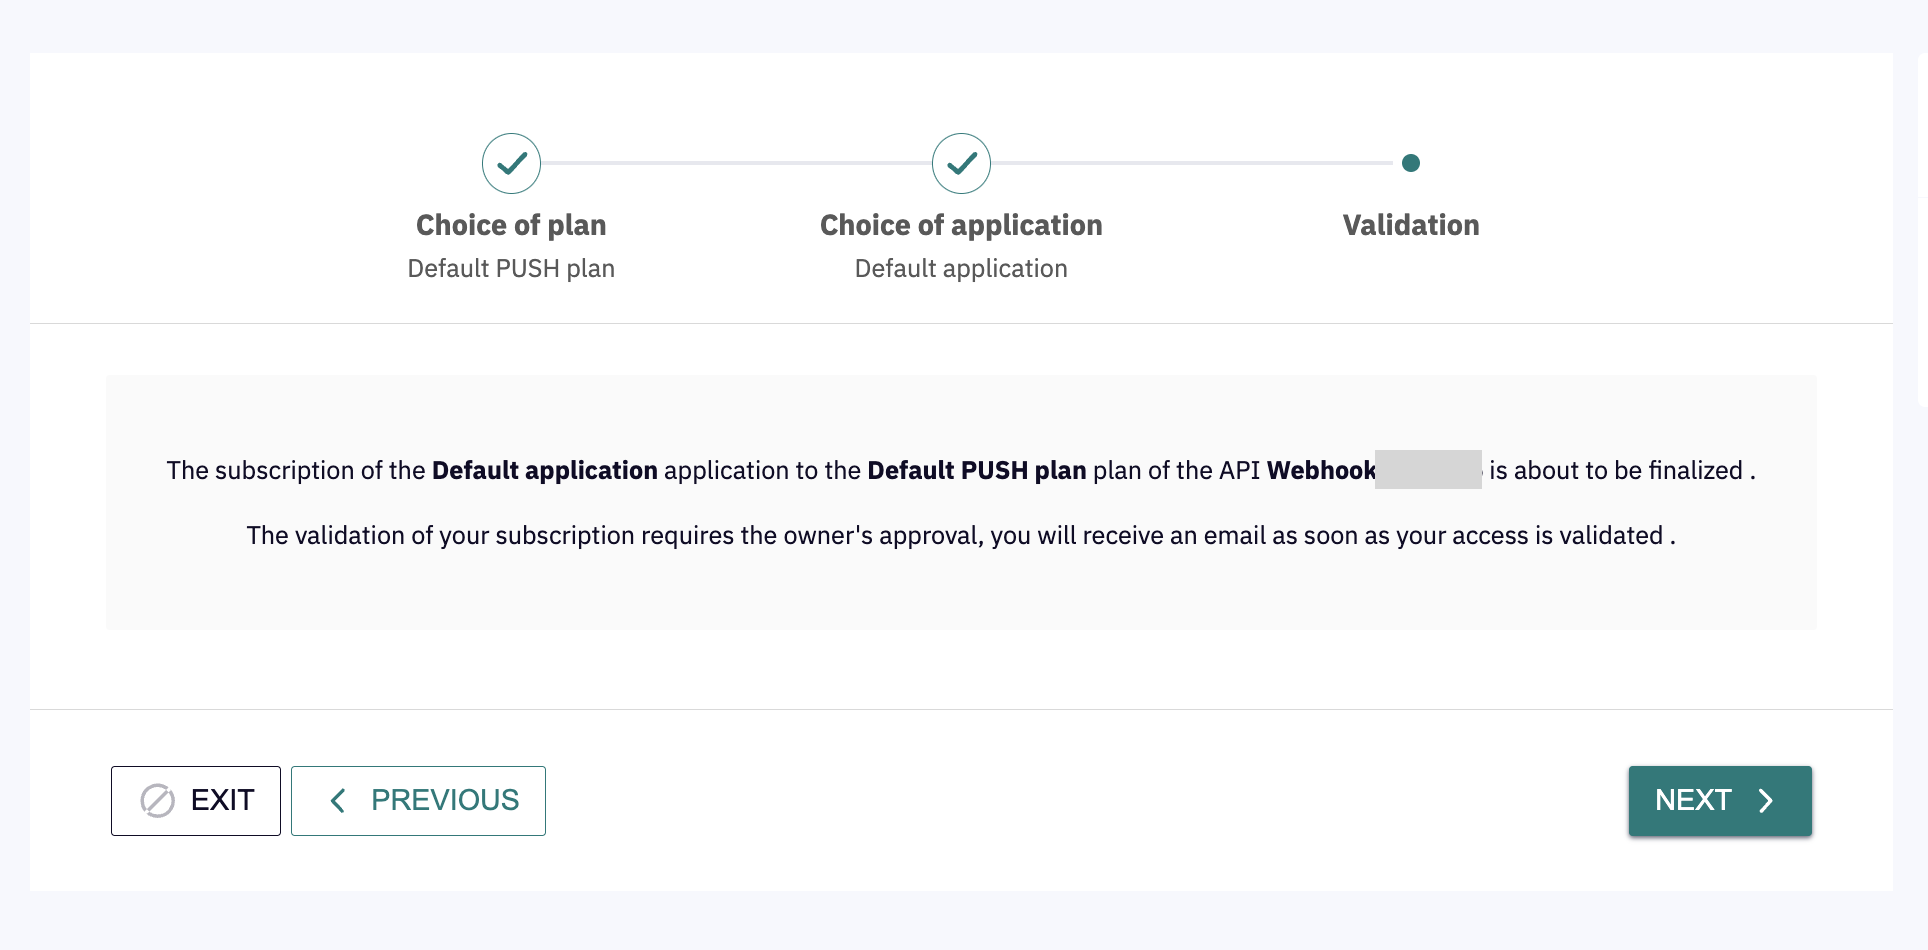Select the Choice of plan step label
1928x950 pixels.
[x=511, y=225]
